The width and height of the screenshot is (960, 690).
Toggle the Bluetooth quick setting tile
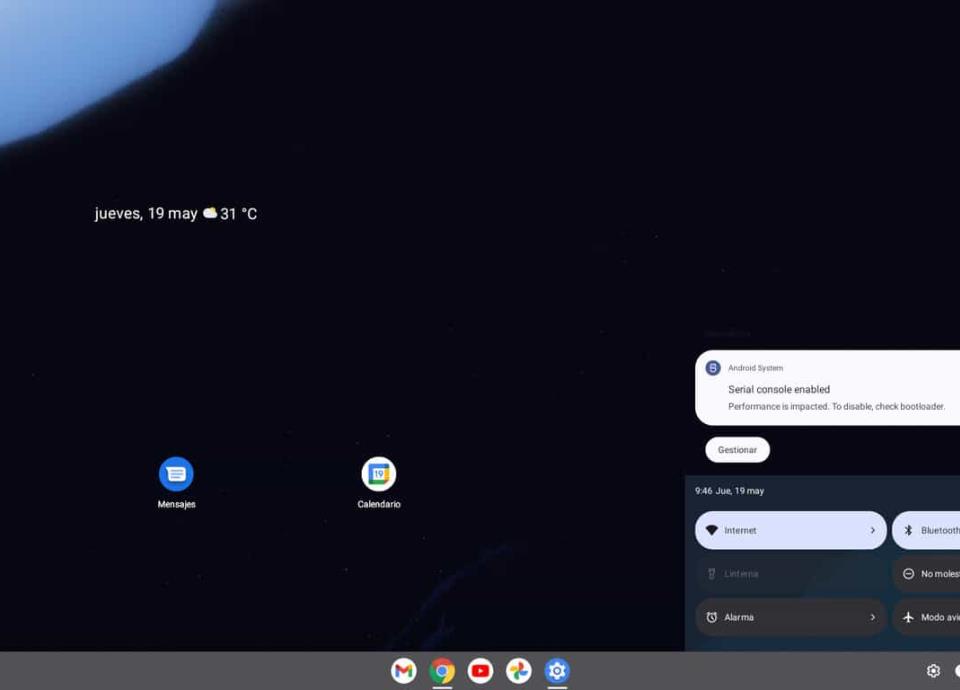927,530
